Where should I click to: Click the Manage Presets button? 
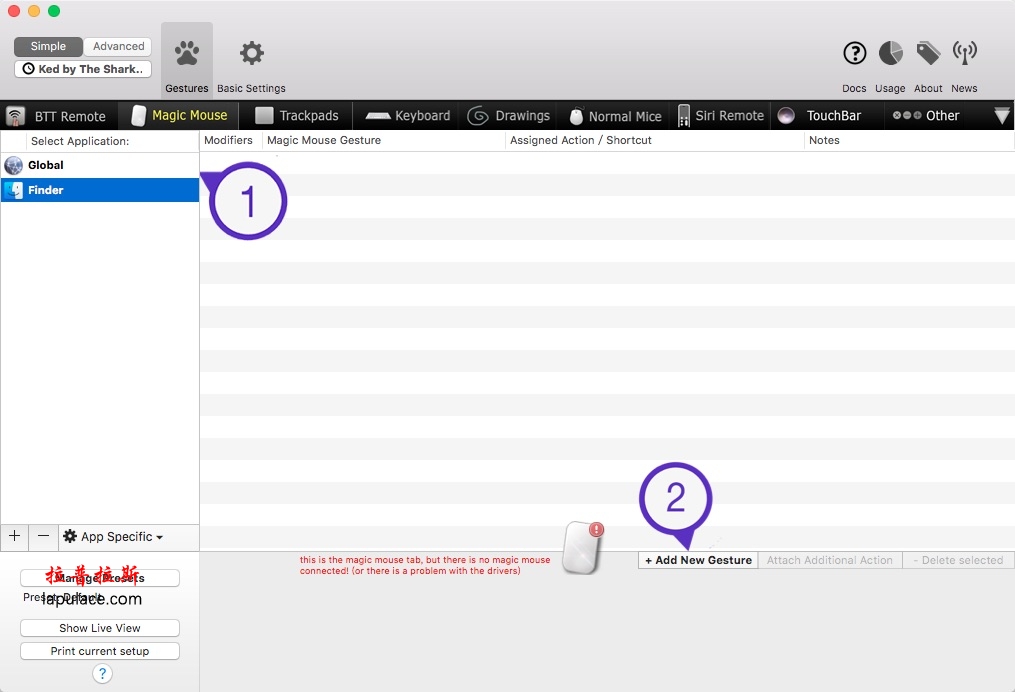100,577
